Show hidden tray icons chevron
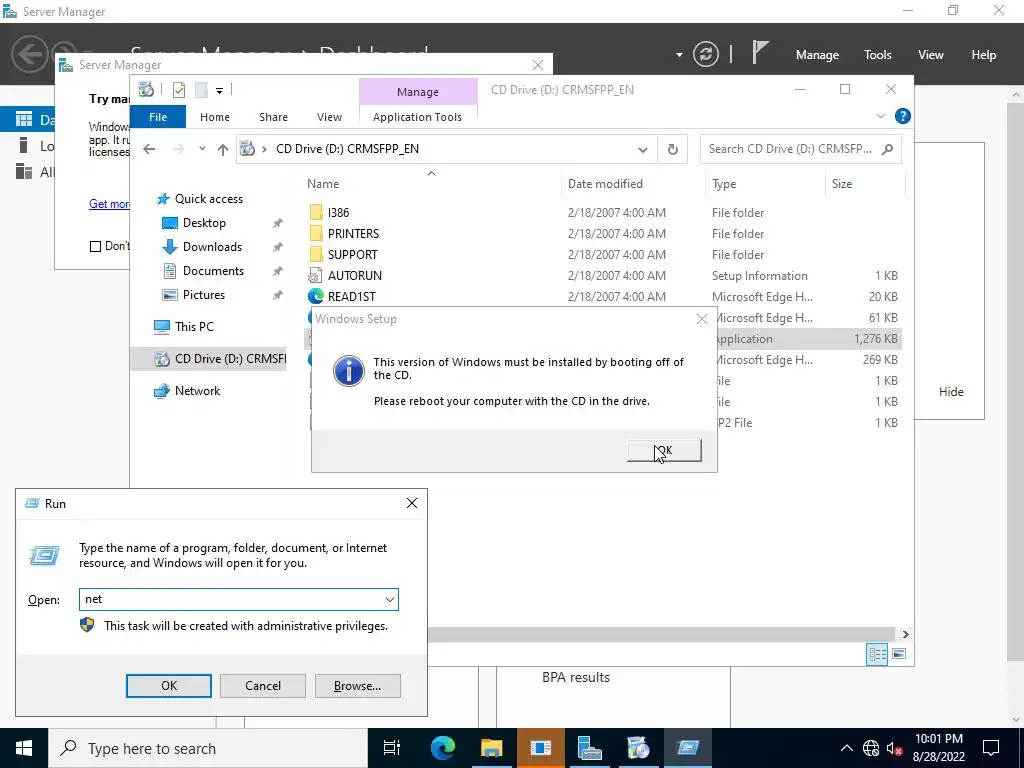Viewport: 1024px width, 768px height. point(846,748)
